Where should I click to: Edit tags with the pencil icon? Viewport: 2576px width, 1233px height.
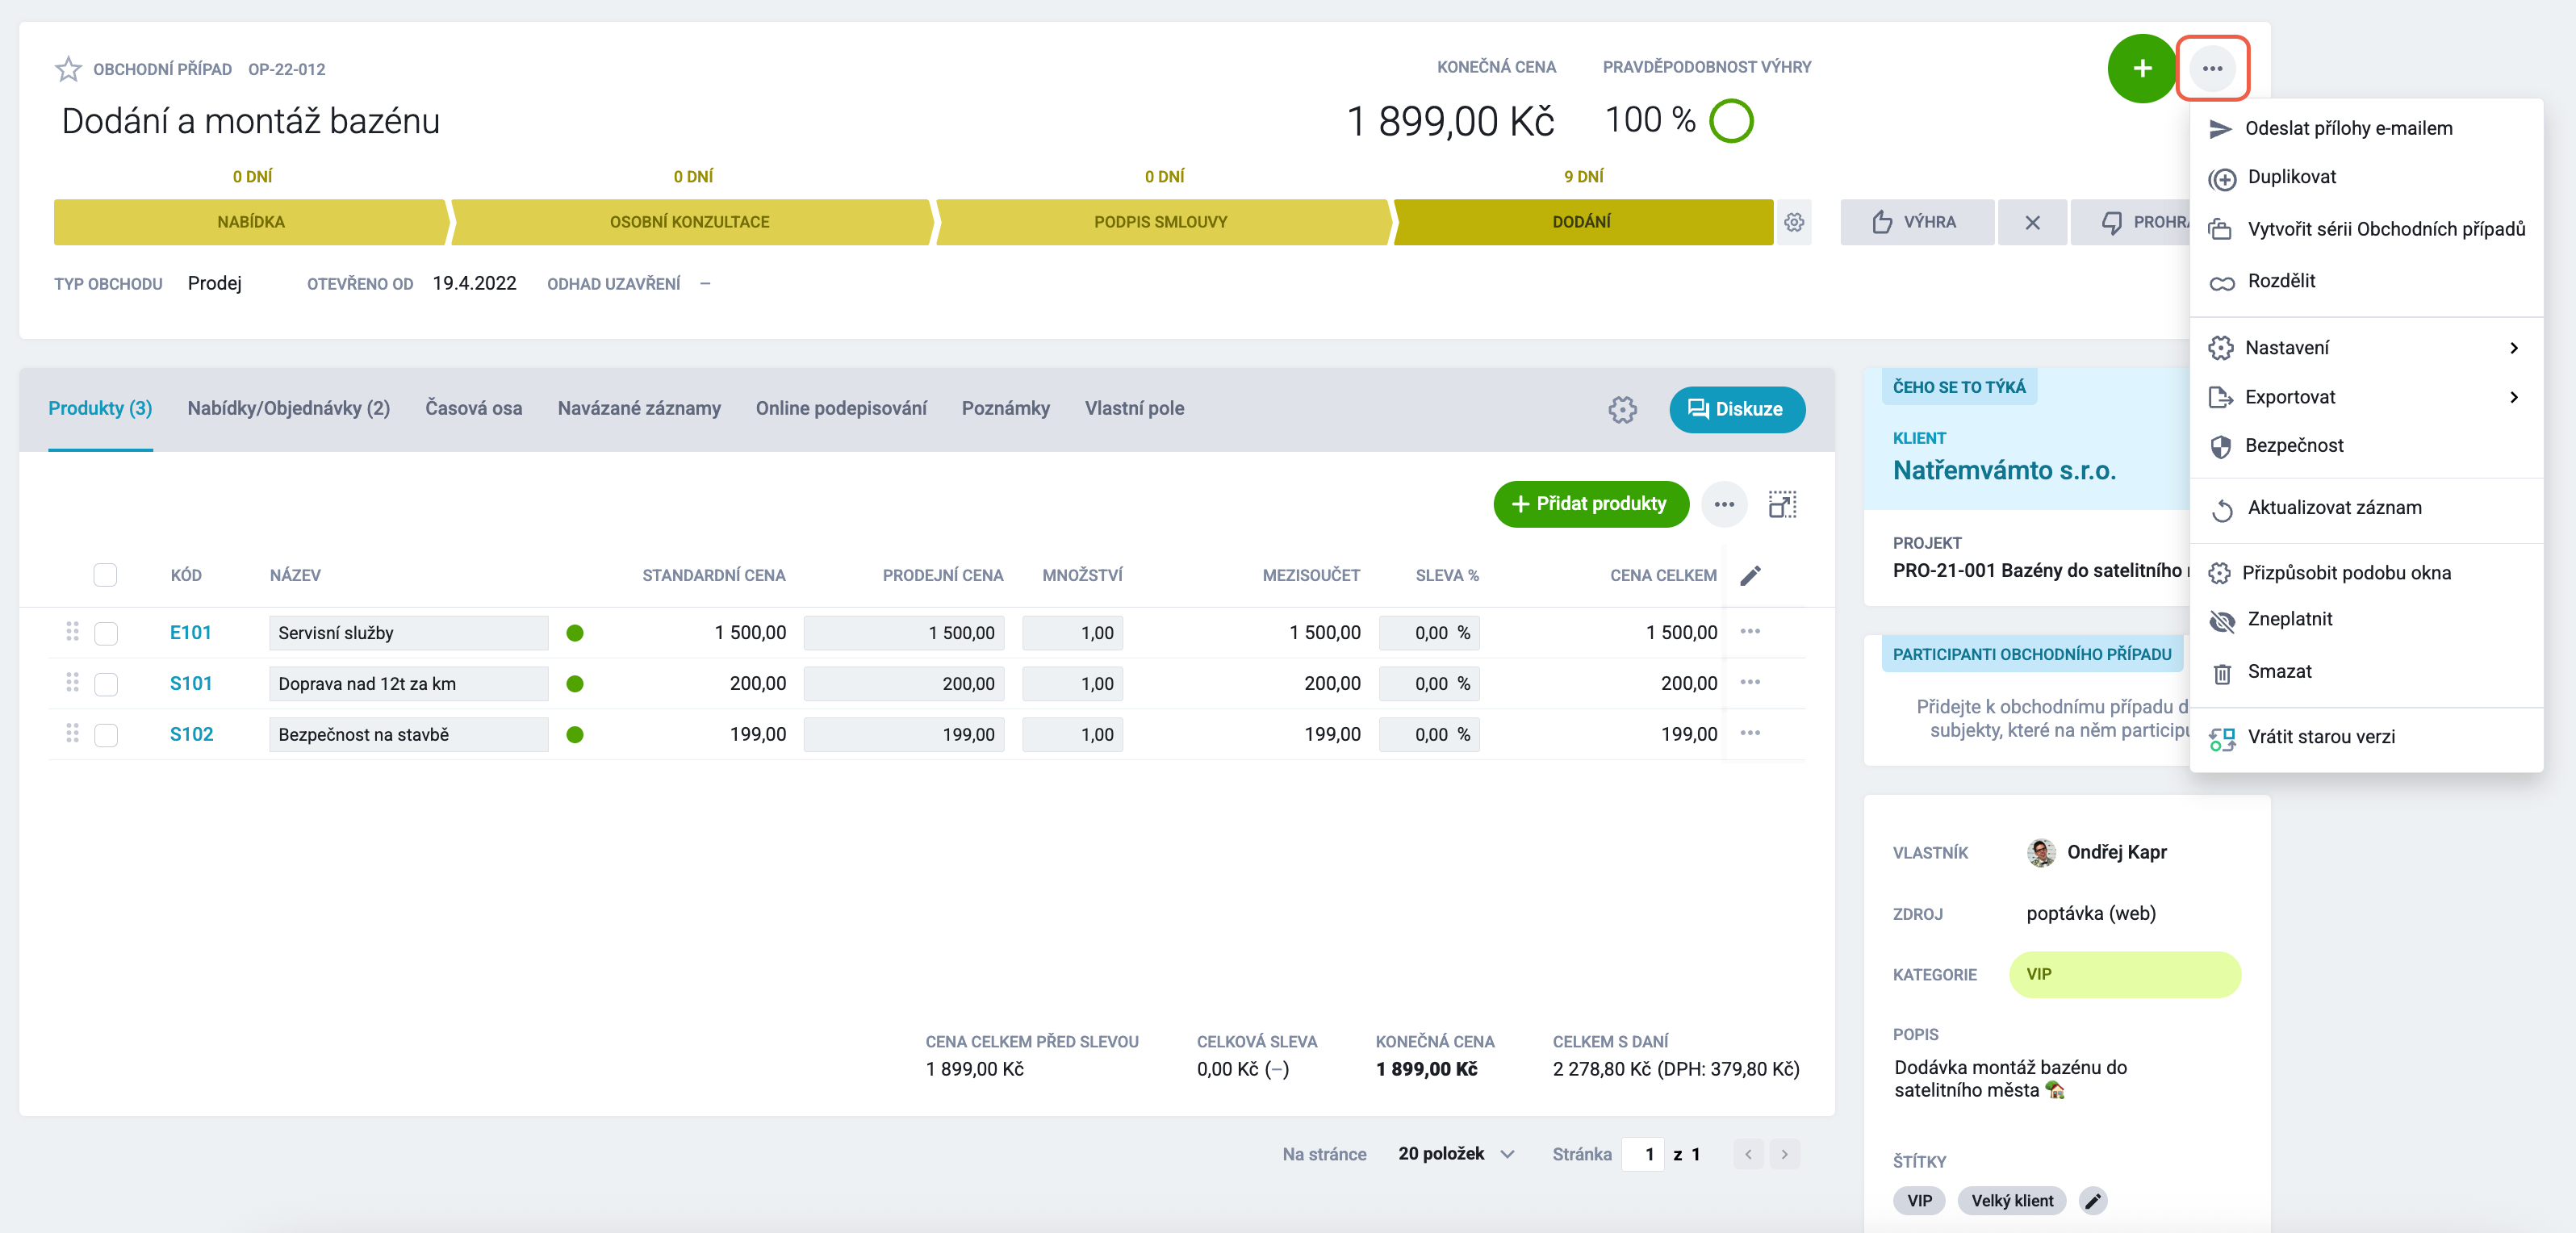coord(2092,1200)
